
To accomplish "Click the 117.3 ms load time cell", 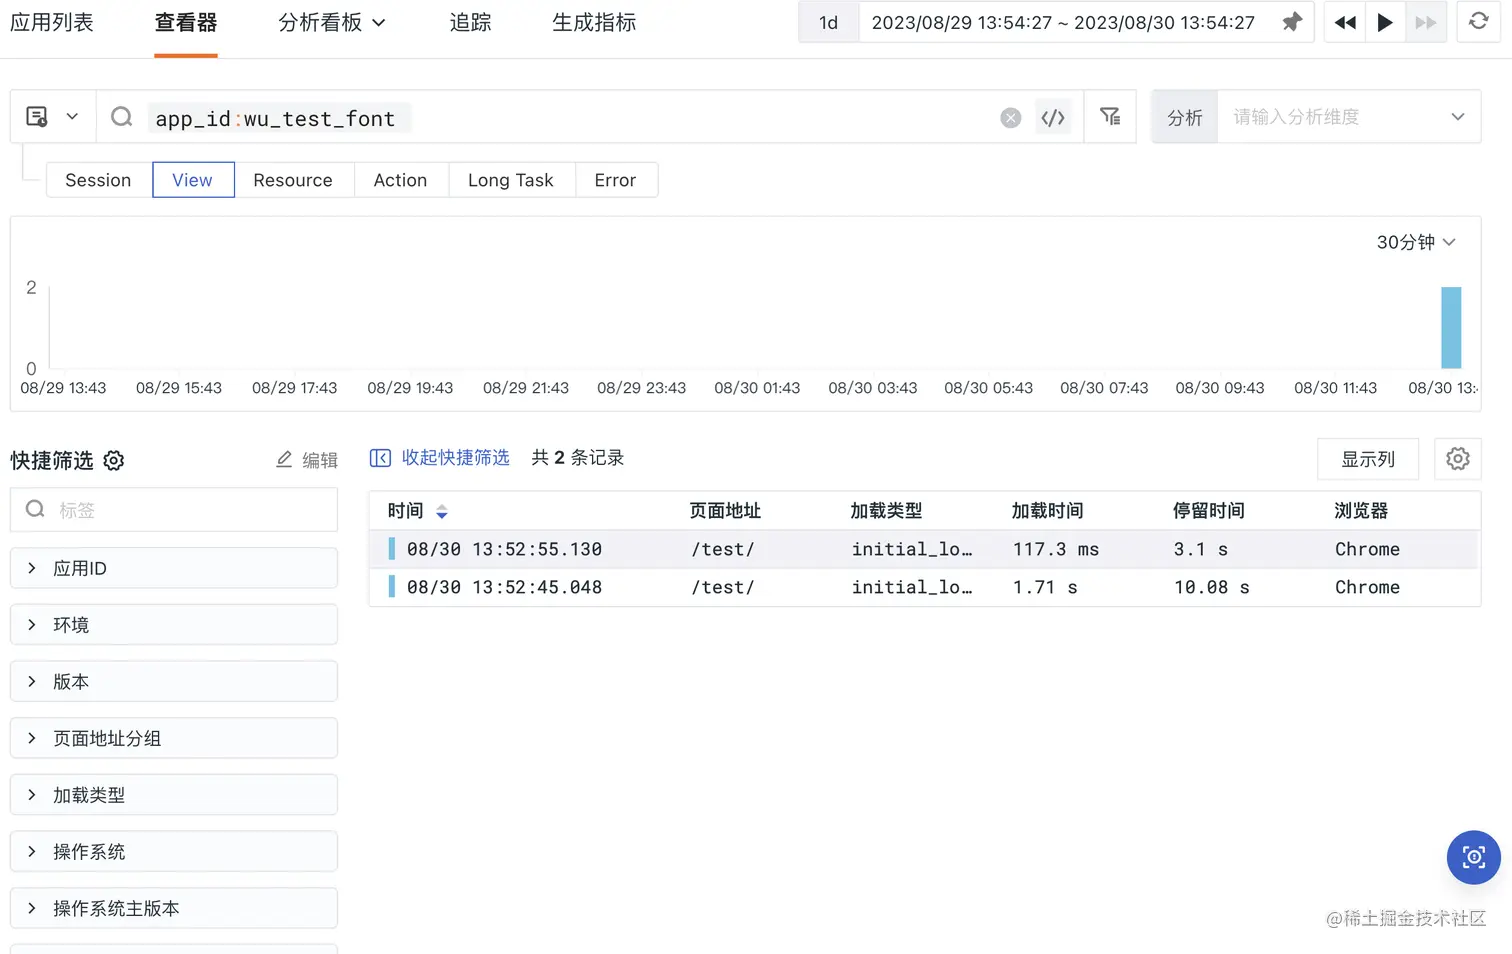I will (x=1055, y=549).
